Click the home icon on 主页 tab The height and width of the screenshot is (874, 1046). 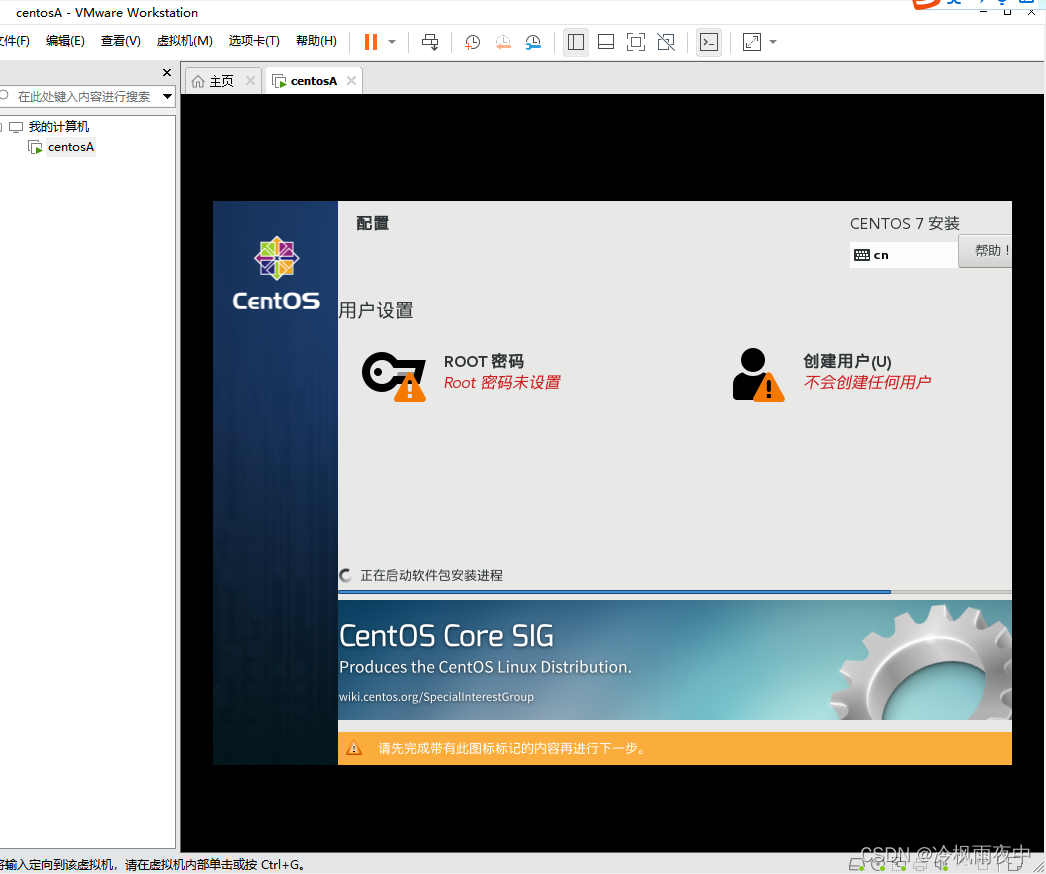198,81
